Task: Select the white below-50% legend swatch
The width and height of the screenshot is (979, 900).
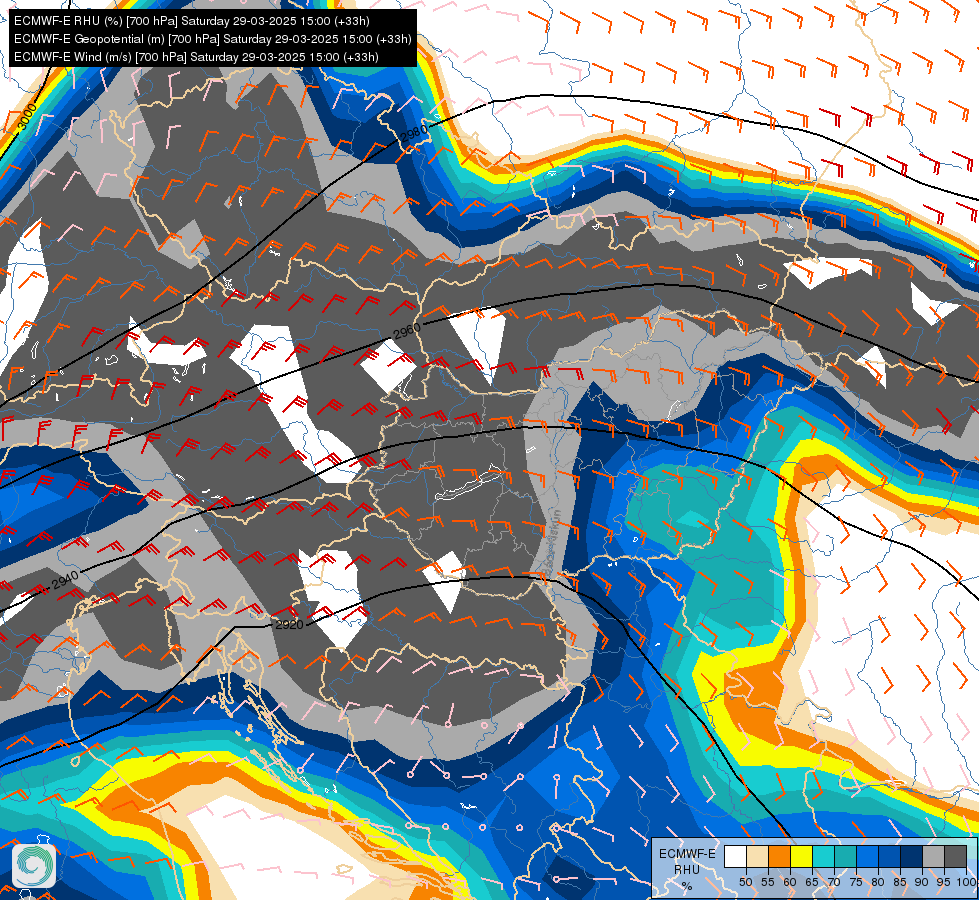Action: point(735,856)
